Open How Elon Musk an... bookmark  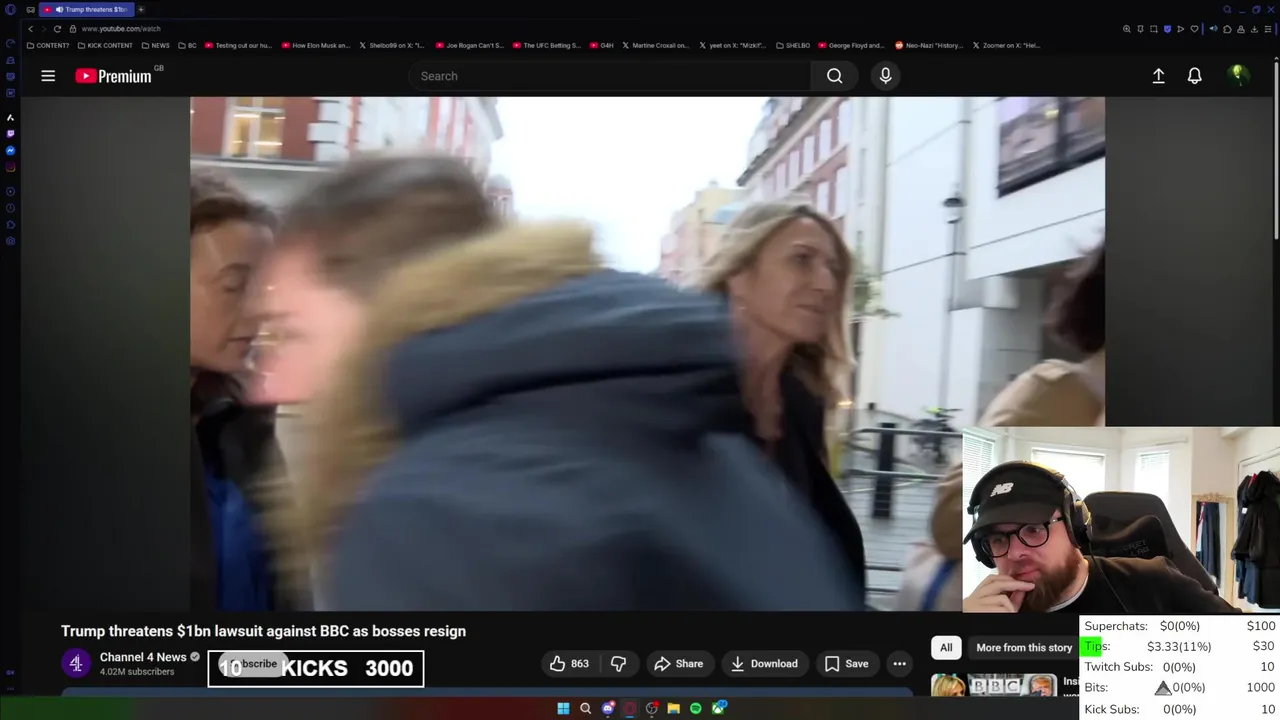tap(316, 45)
